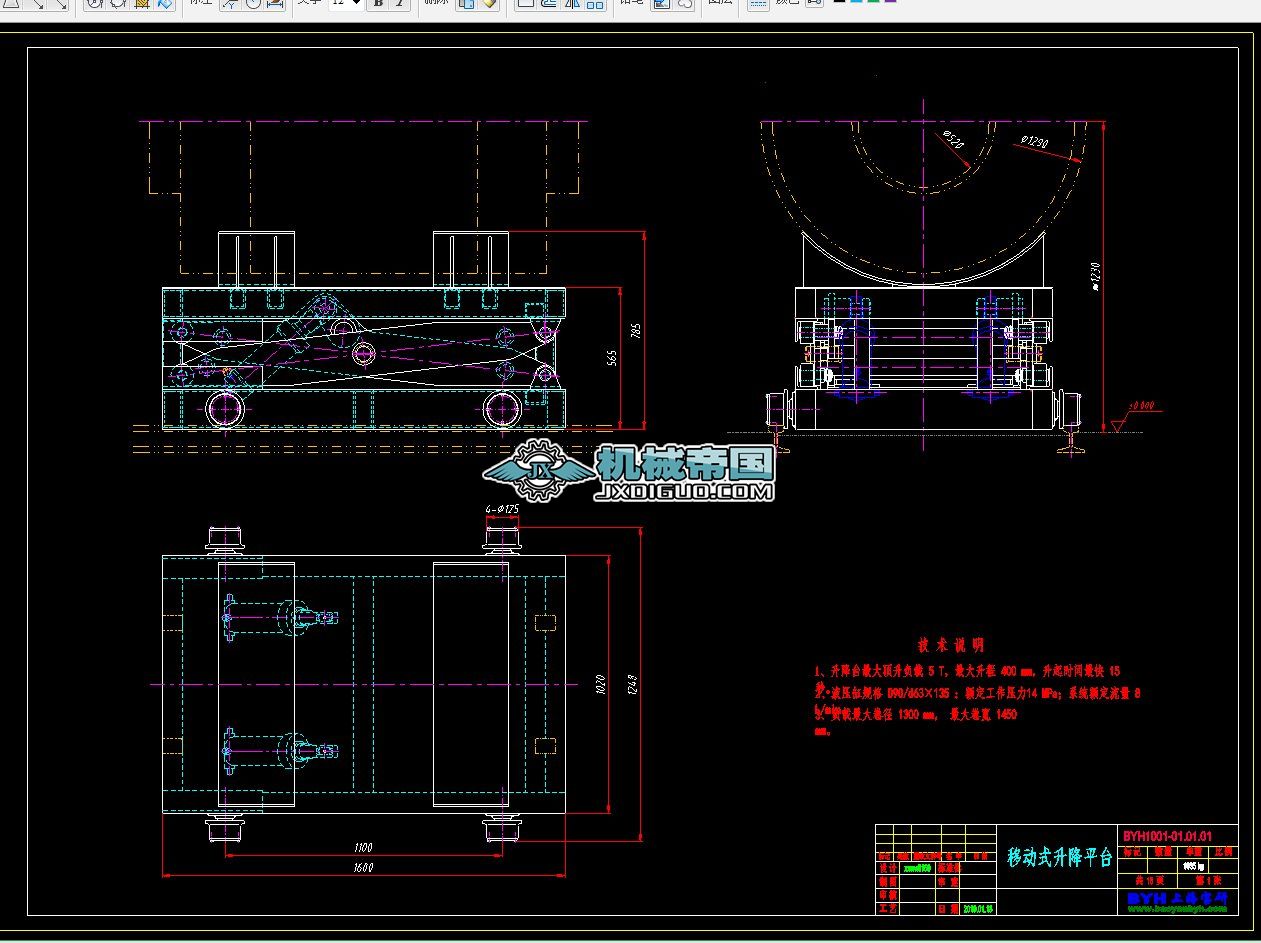Select drawing number BYH1001-01.01.01 in title block
Screen dimensions: 1261x943
1167,835
